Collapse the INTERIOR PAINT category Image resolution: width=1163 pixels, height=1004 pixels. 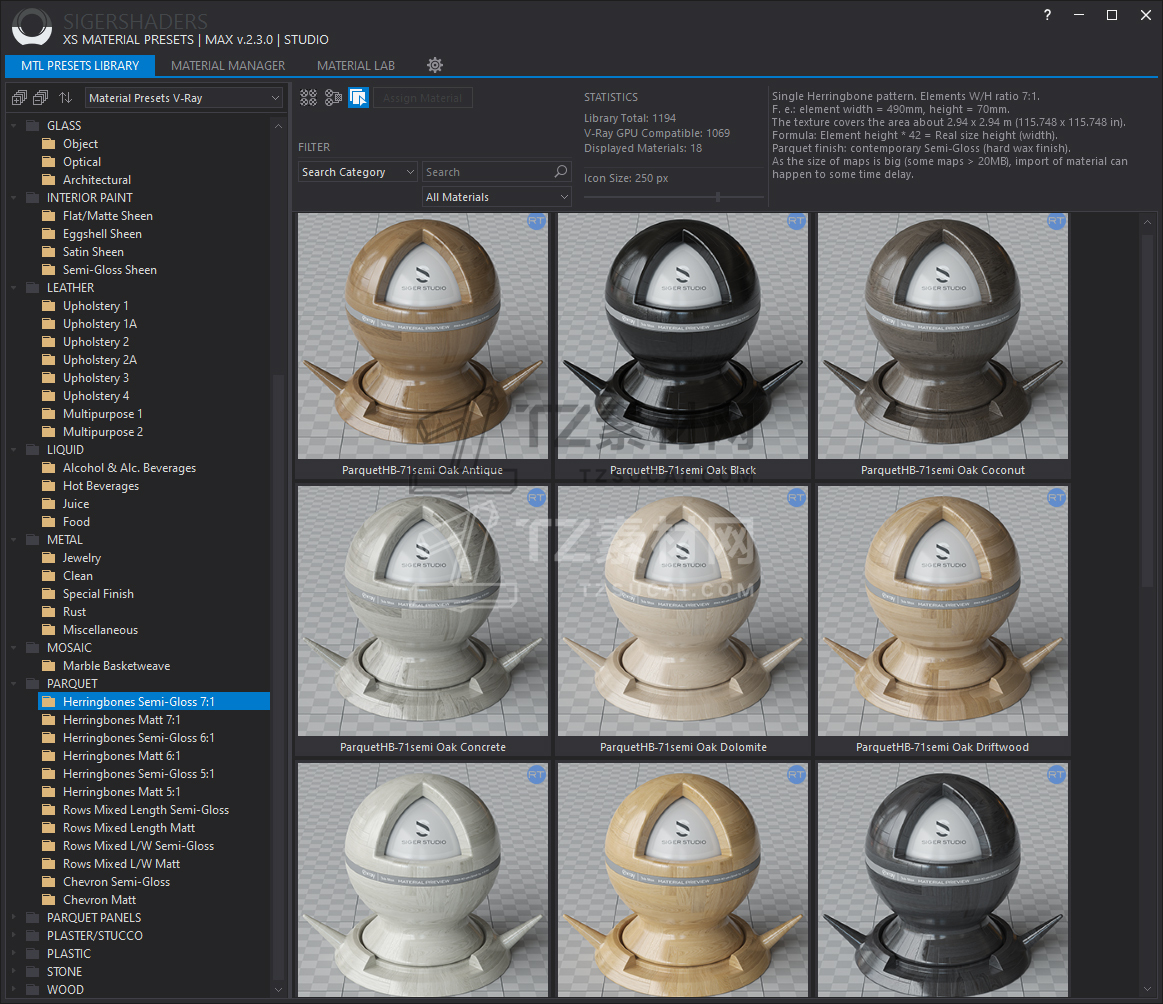(x=13, y=198)
